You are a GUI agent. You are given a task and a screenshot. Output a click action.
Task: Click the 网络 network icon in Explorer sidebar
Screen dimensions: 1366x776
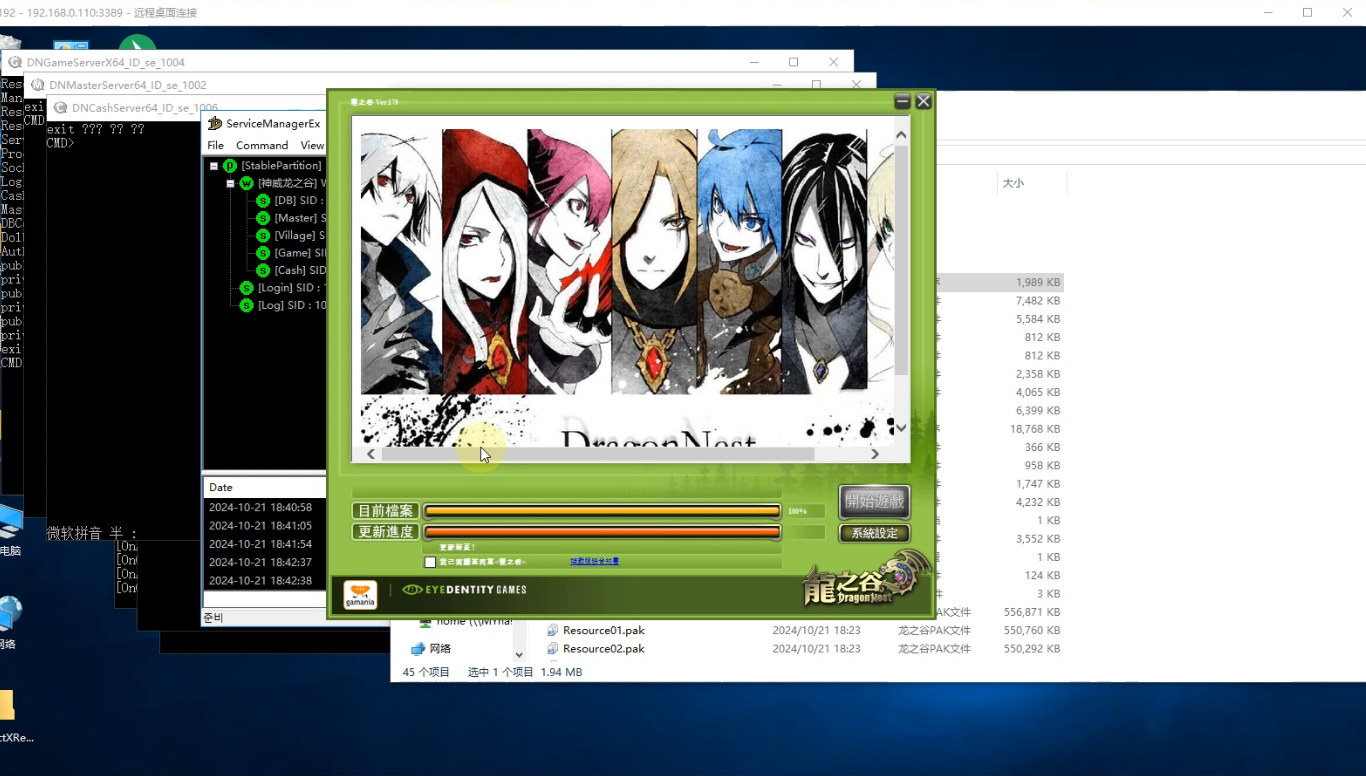click(418, 649)
